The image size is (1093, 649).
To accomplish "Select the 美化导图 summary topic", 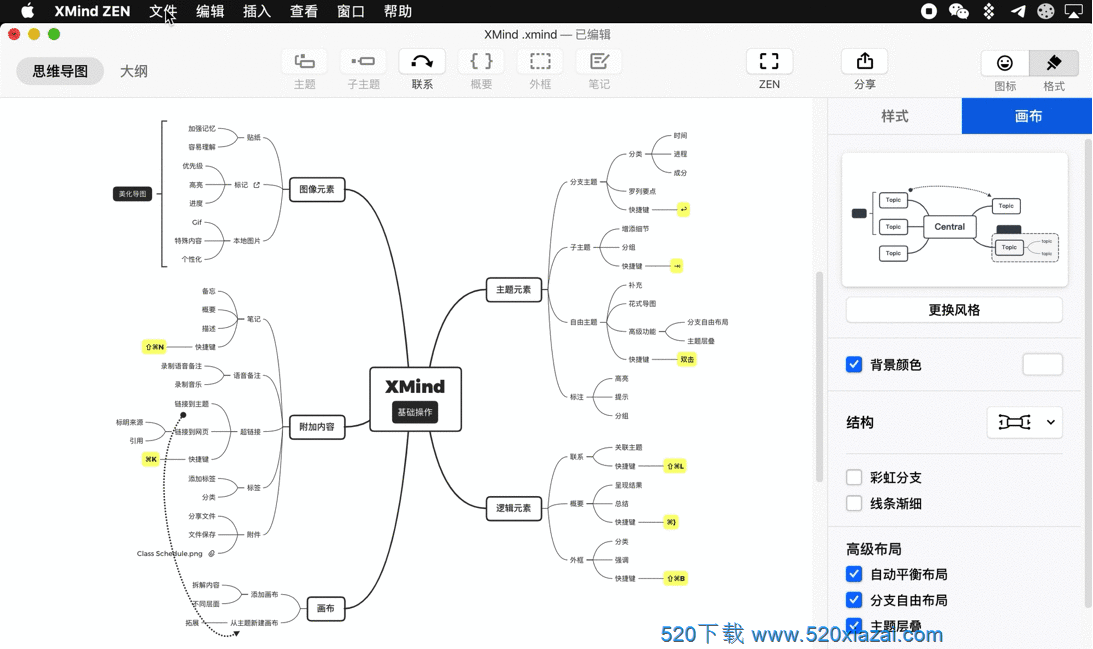I will click(x=132, y=194).
